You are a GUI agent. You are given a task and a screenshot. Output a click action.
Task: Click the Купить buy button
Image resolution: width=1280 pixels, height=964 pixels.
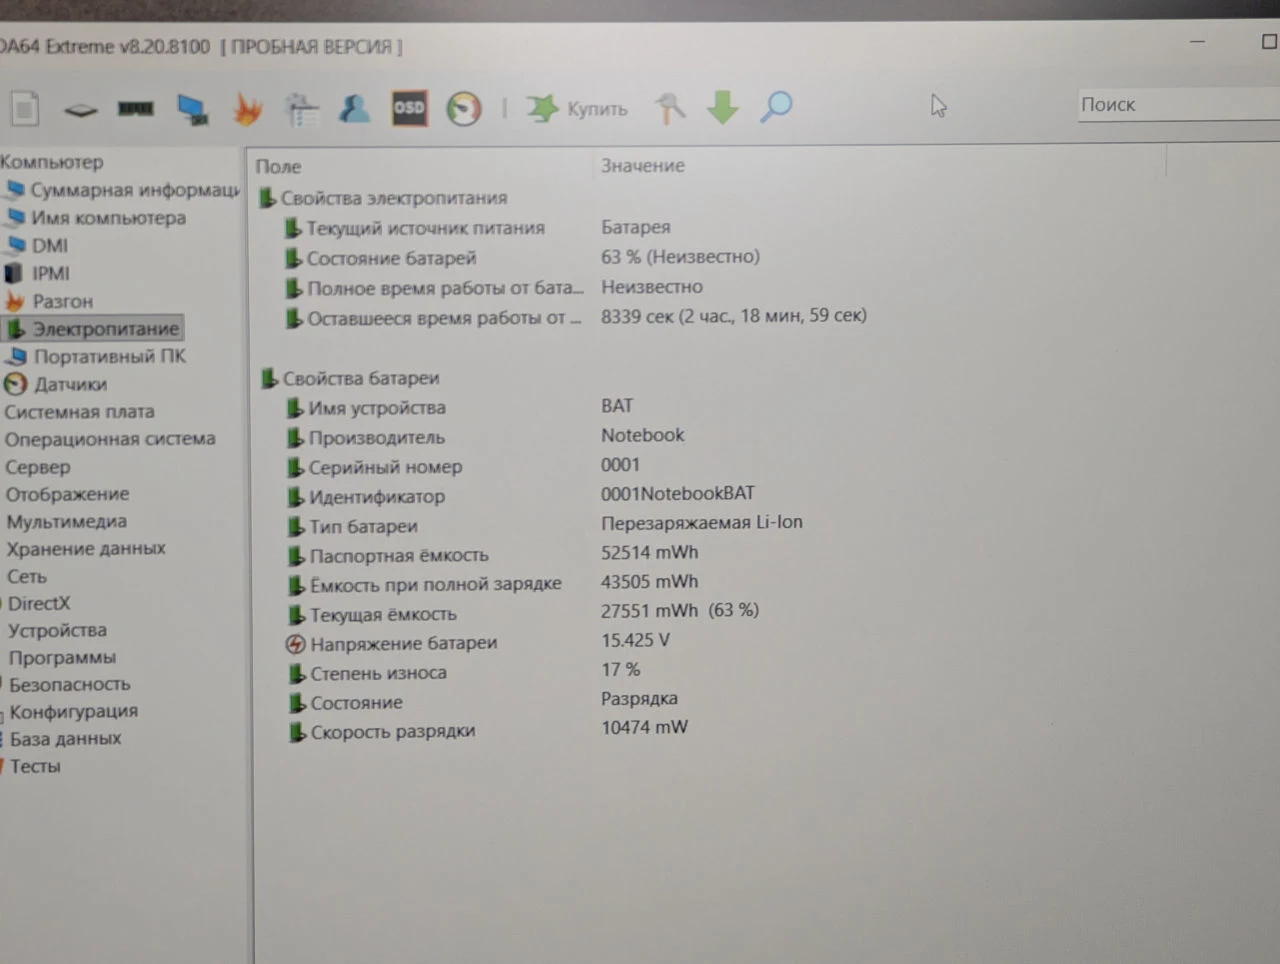[577, 108]
